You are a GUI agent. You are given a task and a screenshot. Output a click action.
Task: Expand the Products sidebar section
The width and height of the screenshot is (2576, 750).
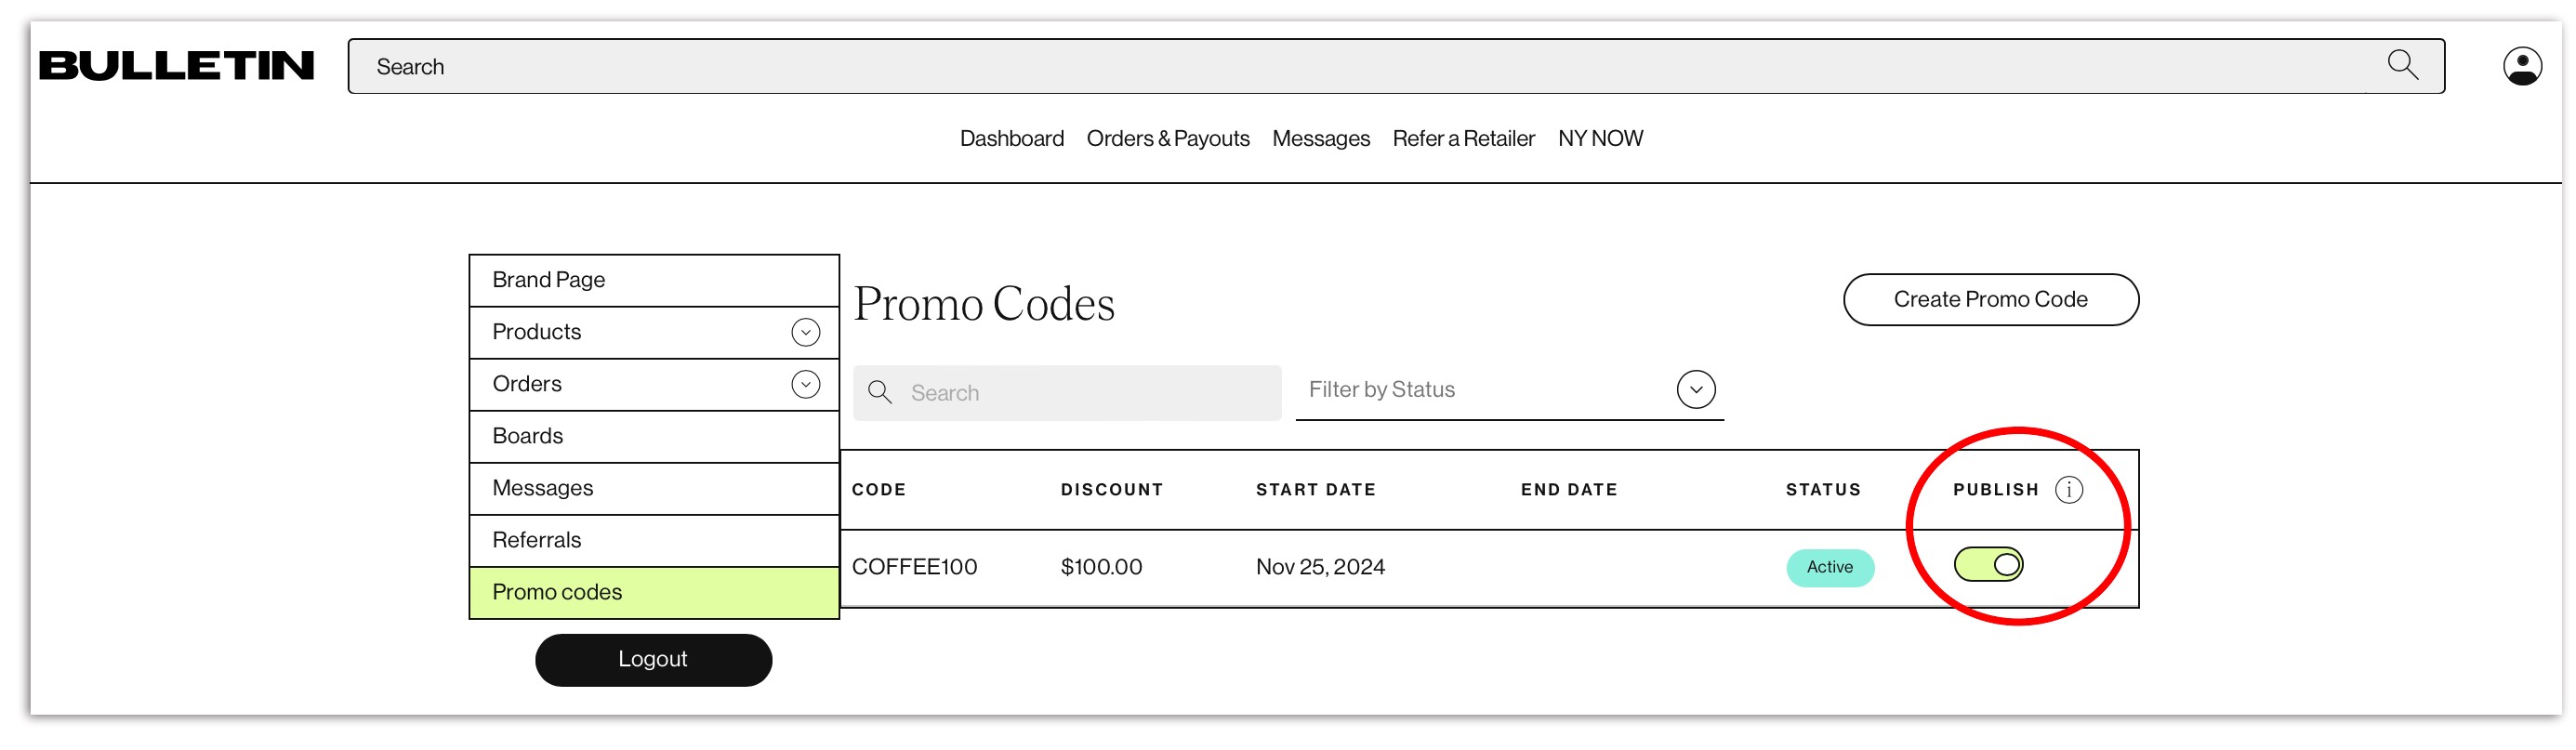pyautogui.click(x=805, y=332)
